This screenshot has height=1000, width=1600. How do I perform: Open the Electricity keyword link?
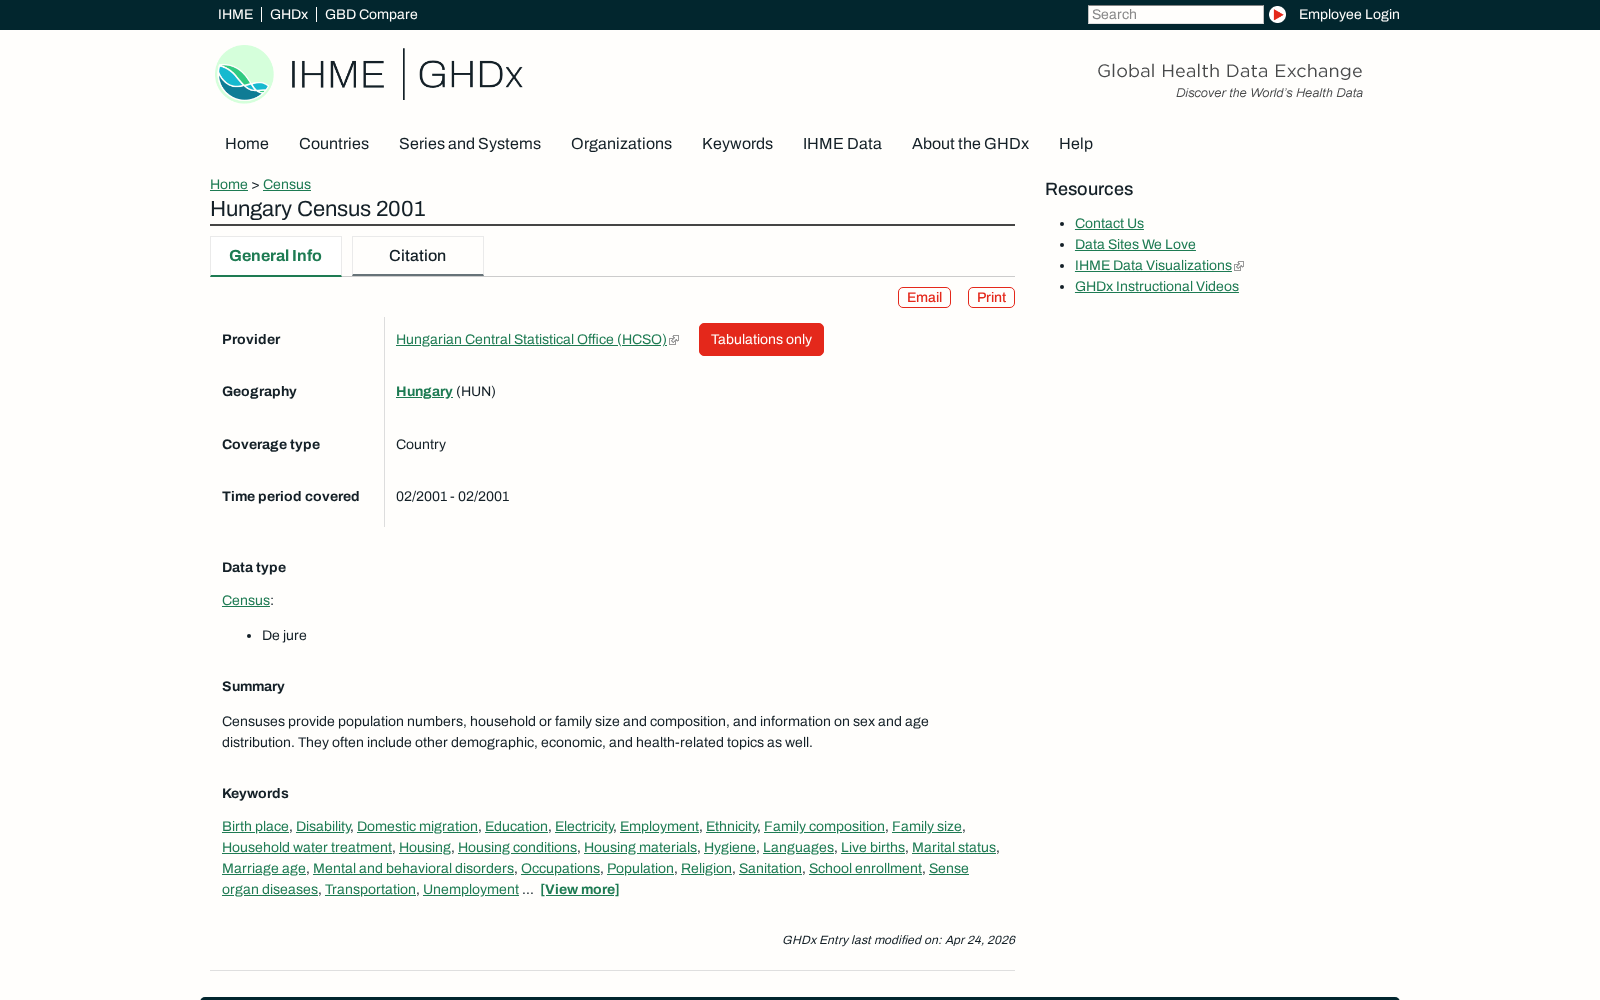tap(584, 827)
